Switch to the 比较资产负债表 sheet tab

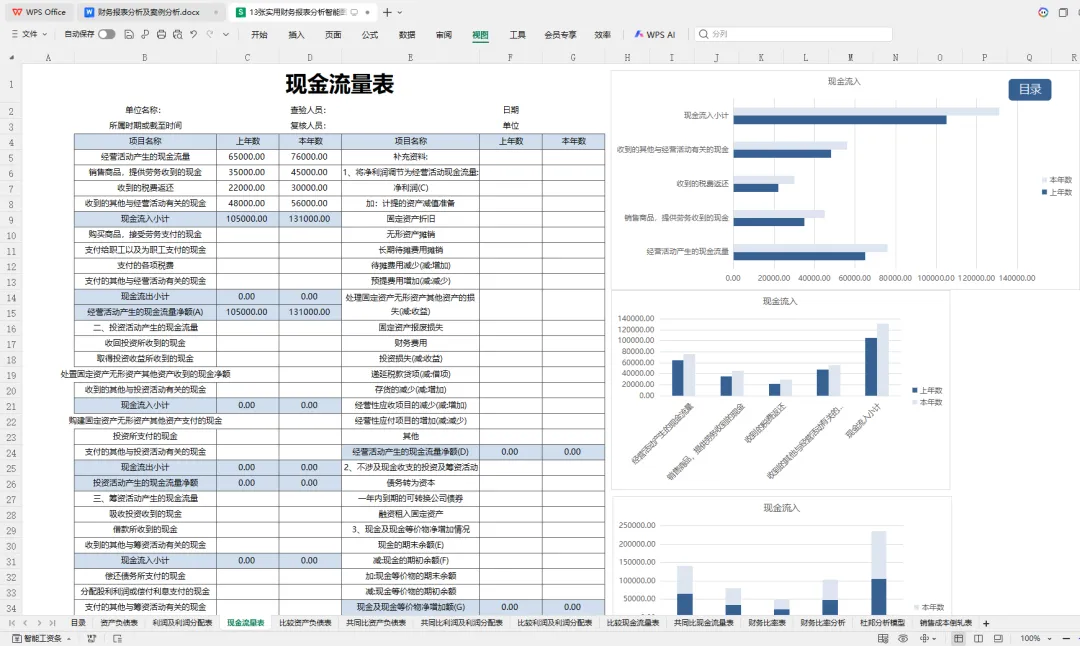(305, 623)
